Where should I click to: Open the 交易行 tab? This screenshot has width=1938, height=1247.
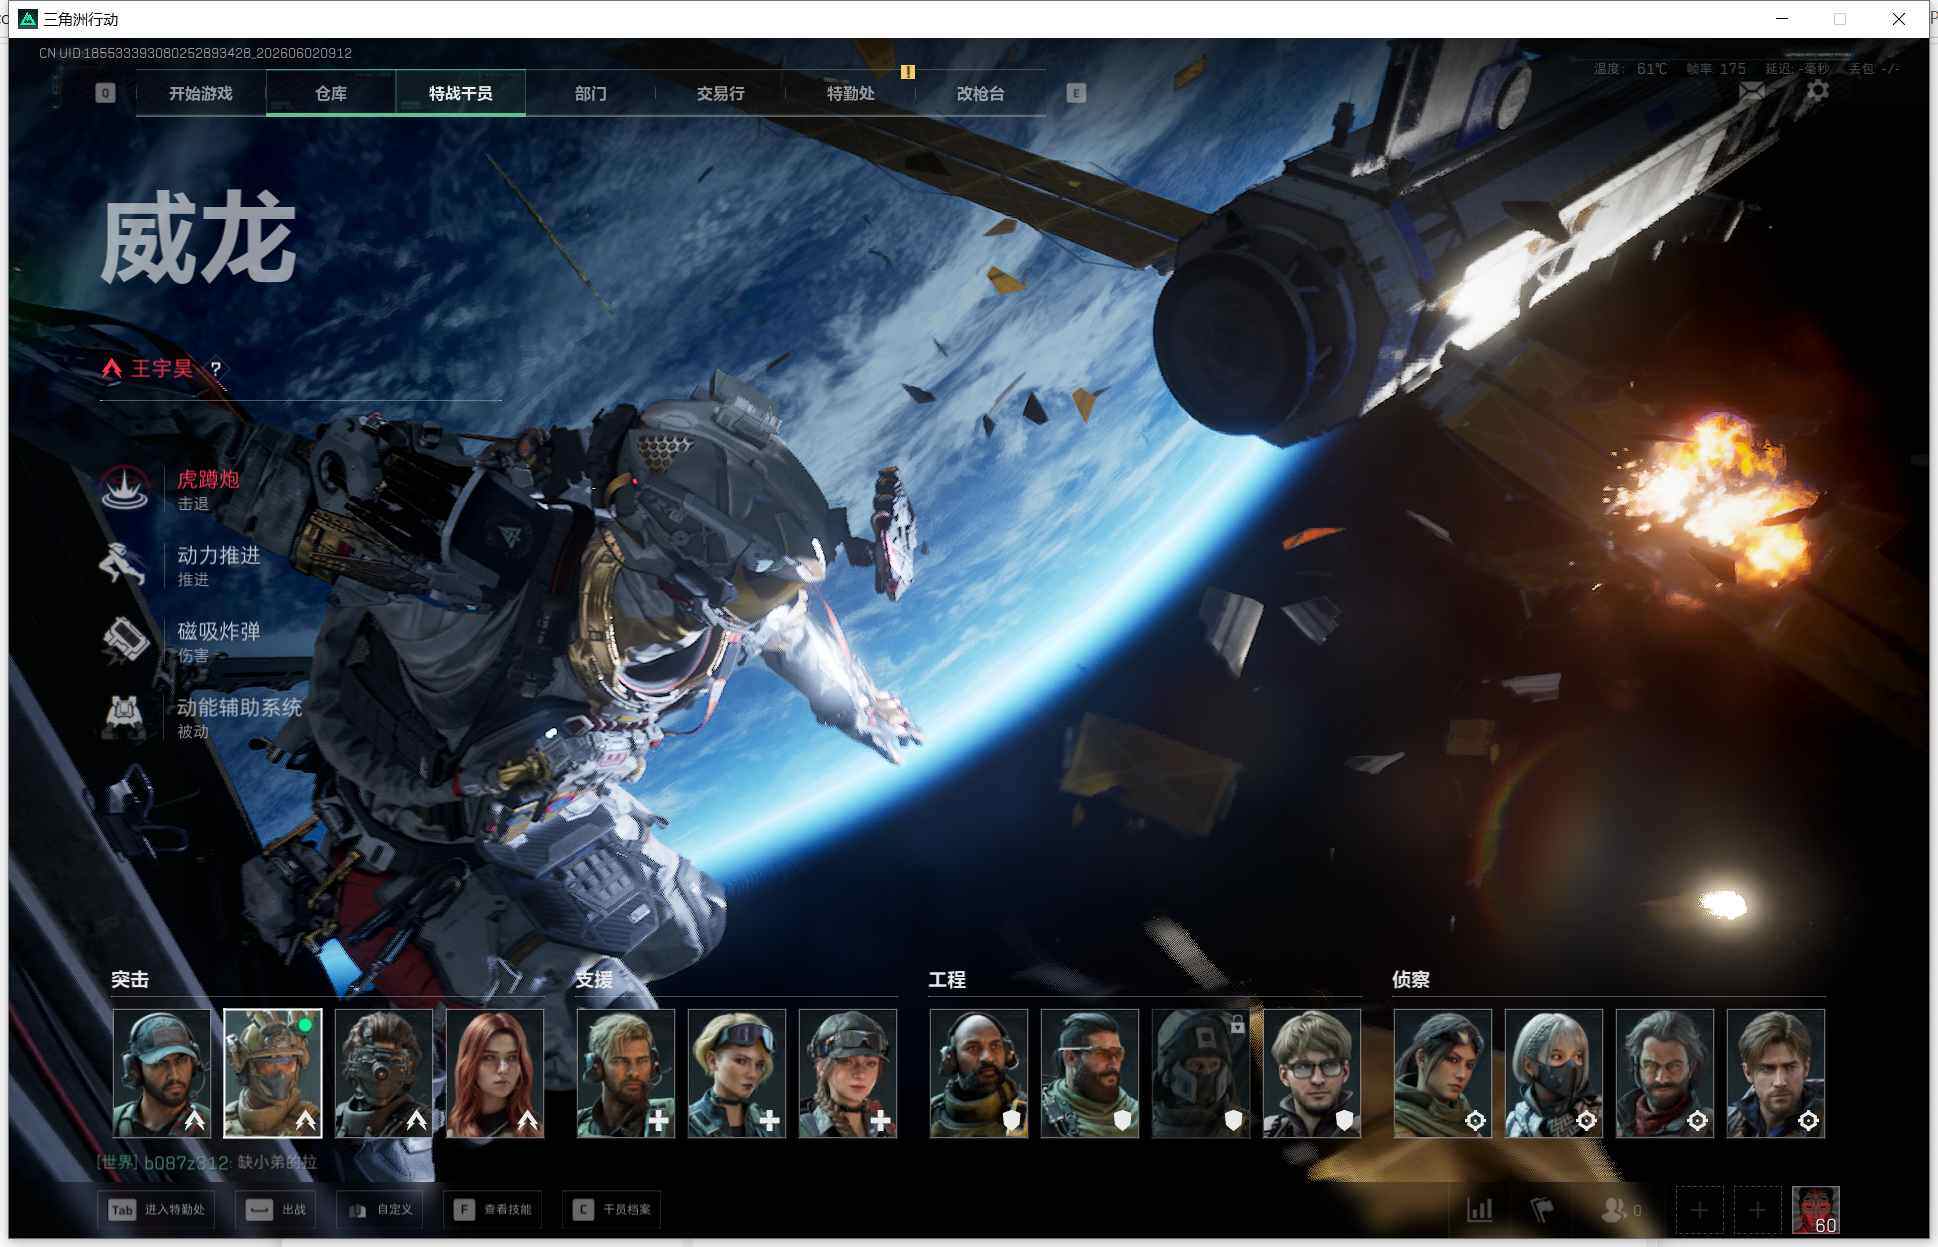pyautogui.click(x=721, y=93)
